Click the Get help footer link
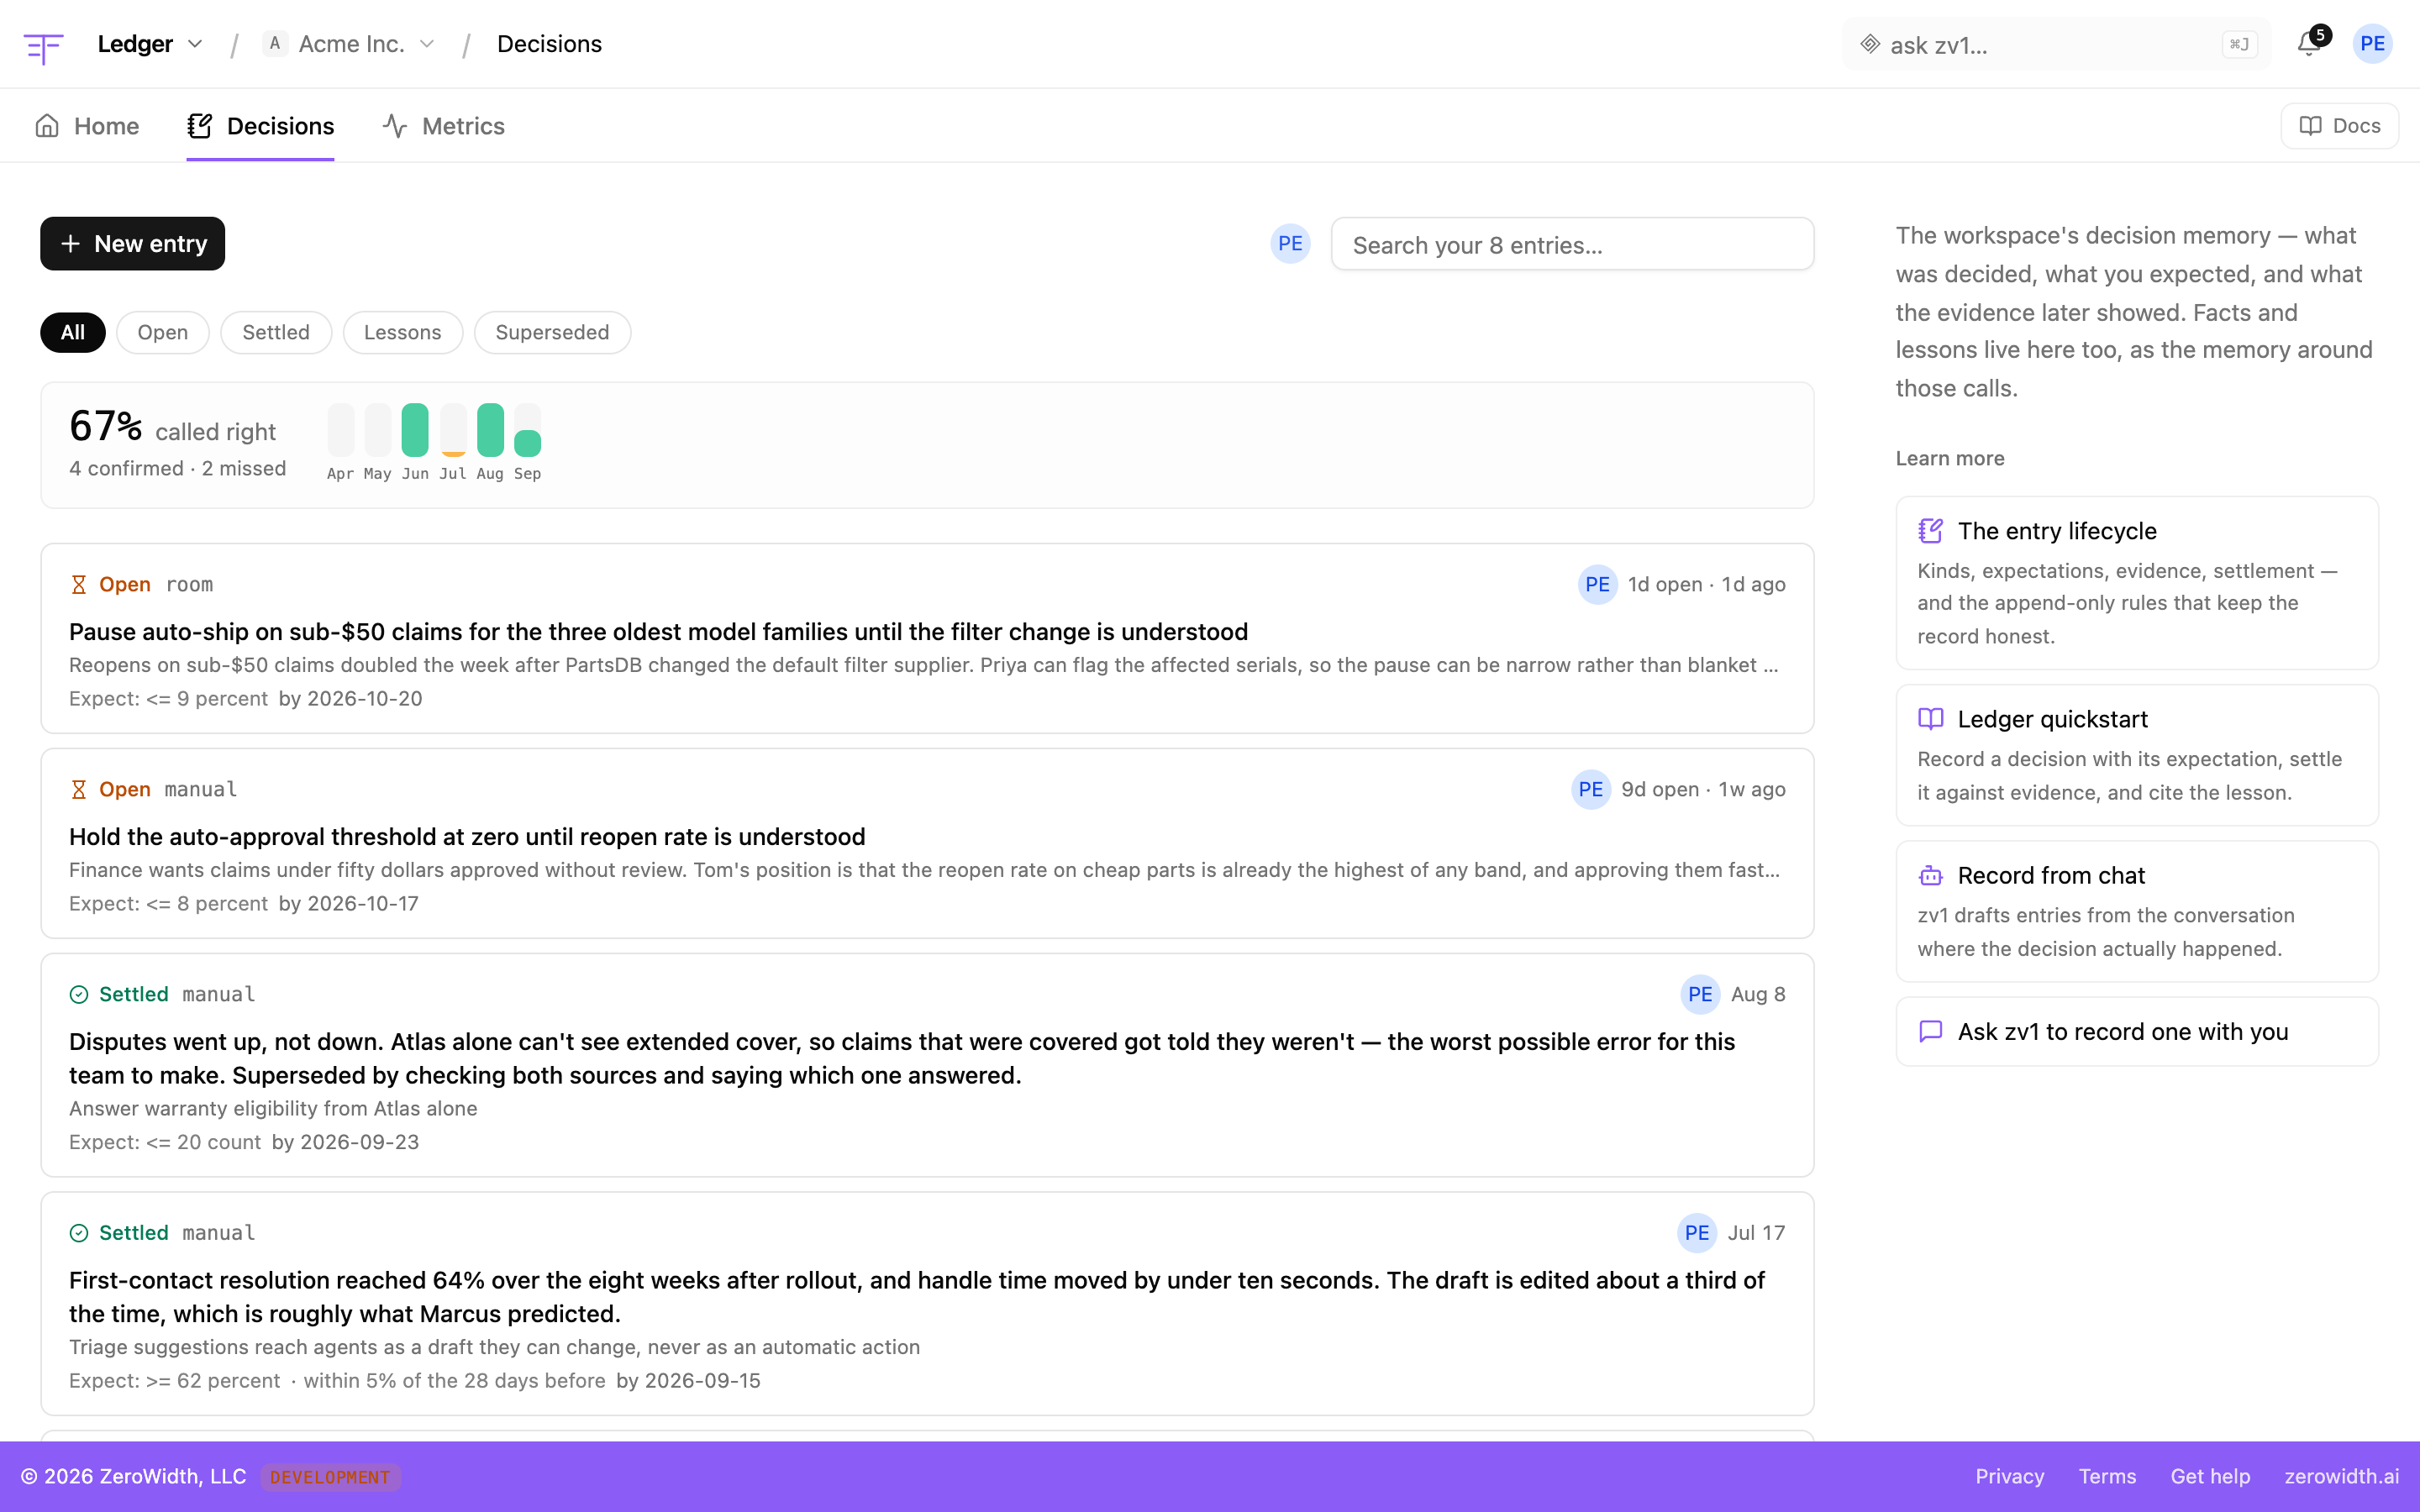Viewport: 2420px width, 1512px height. click(x=2210, y=1476)
